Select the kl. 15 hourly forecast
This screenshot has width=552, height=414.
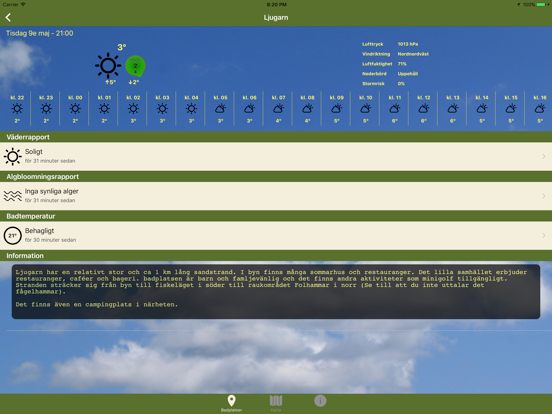coord(511,109)
